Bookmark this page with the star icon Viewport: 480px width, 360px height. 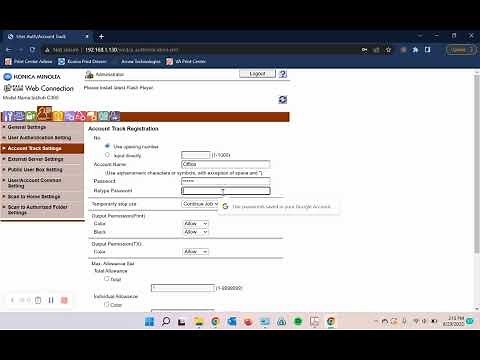388,50
